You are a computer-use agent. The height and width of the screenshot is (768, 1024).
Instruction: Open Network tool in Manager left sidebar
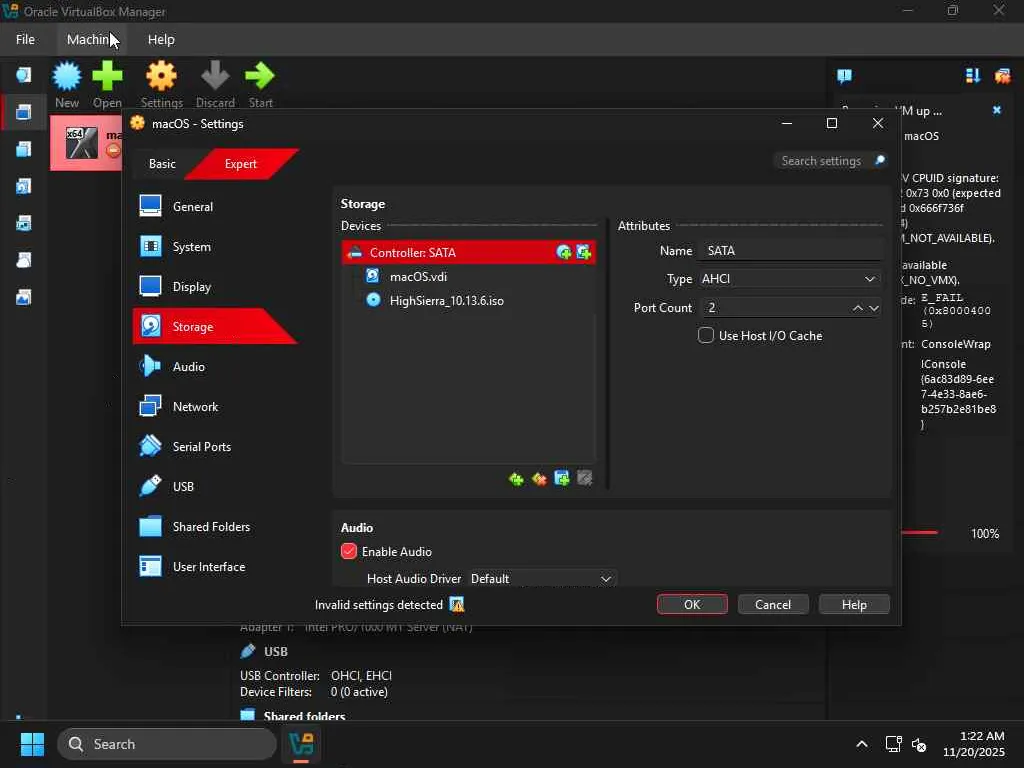pyautogui.click(x=24, y=224)
